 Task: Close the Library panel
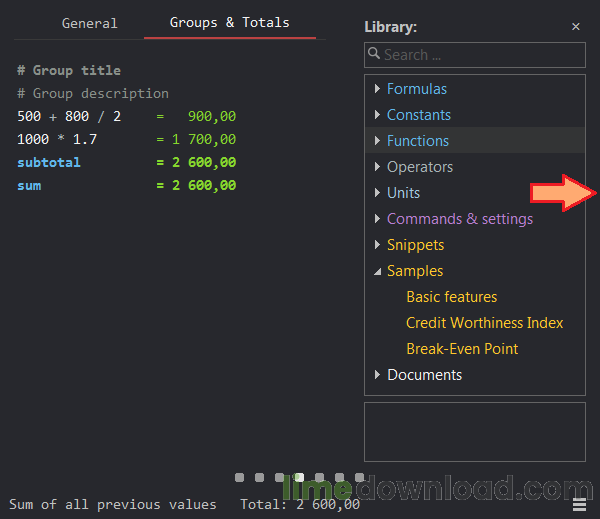tap(576, 27)
